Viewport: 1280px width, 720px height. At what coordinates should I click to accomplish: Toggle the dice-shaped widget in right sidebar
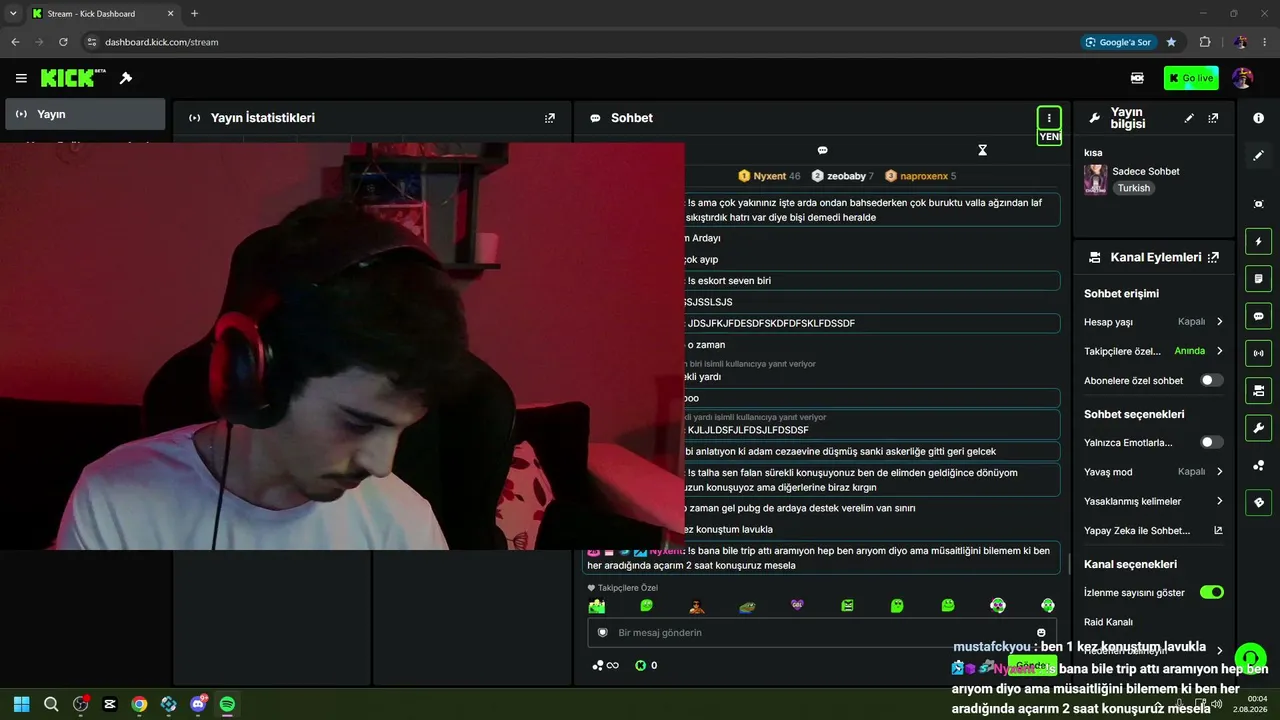coord(1258,502)
